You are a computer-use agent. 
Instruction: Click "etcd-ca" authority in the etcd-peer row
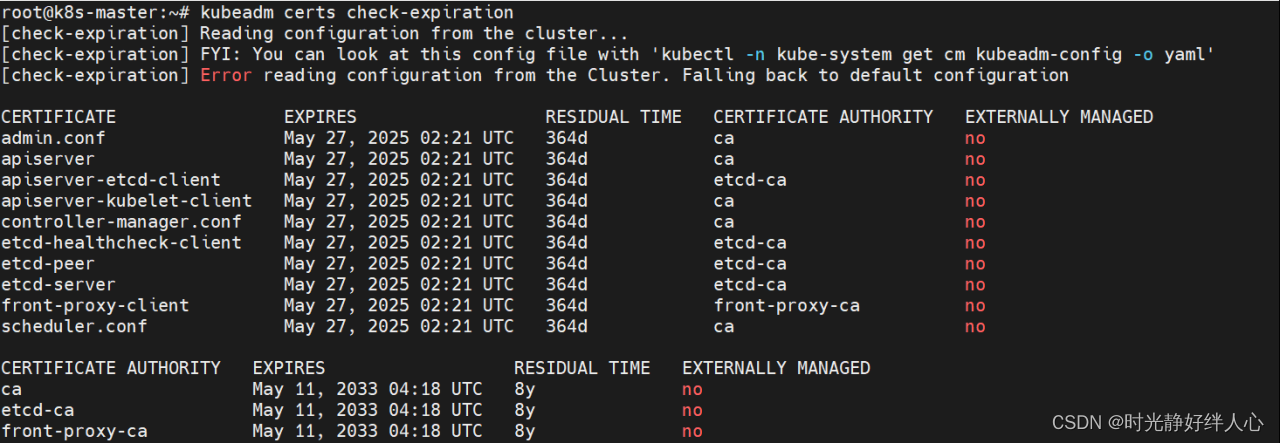click(750, 264)
